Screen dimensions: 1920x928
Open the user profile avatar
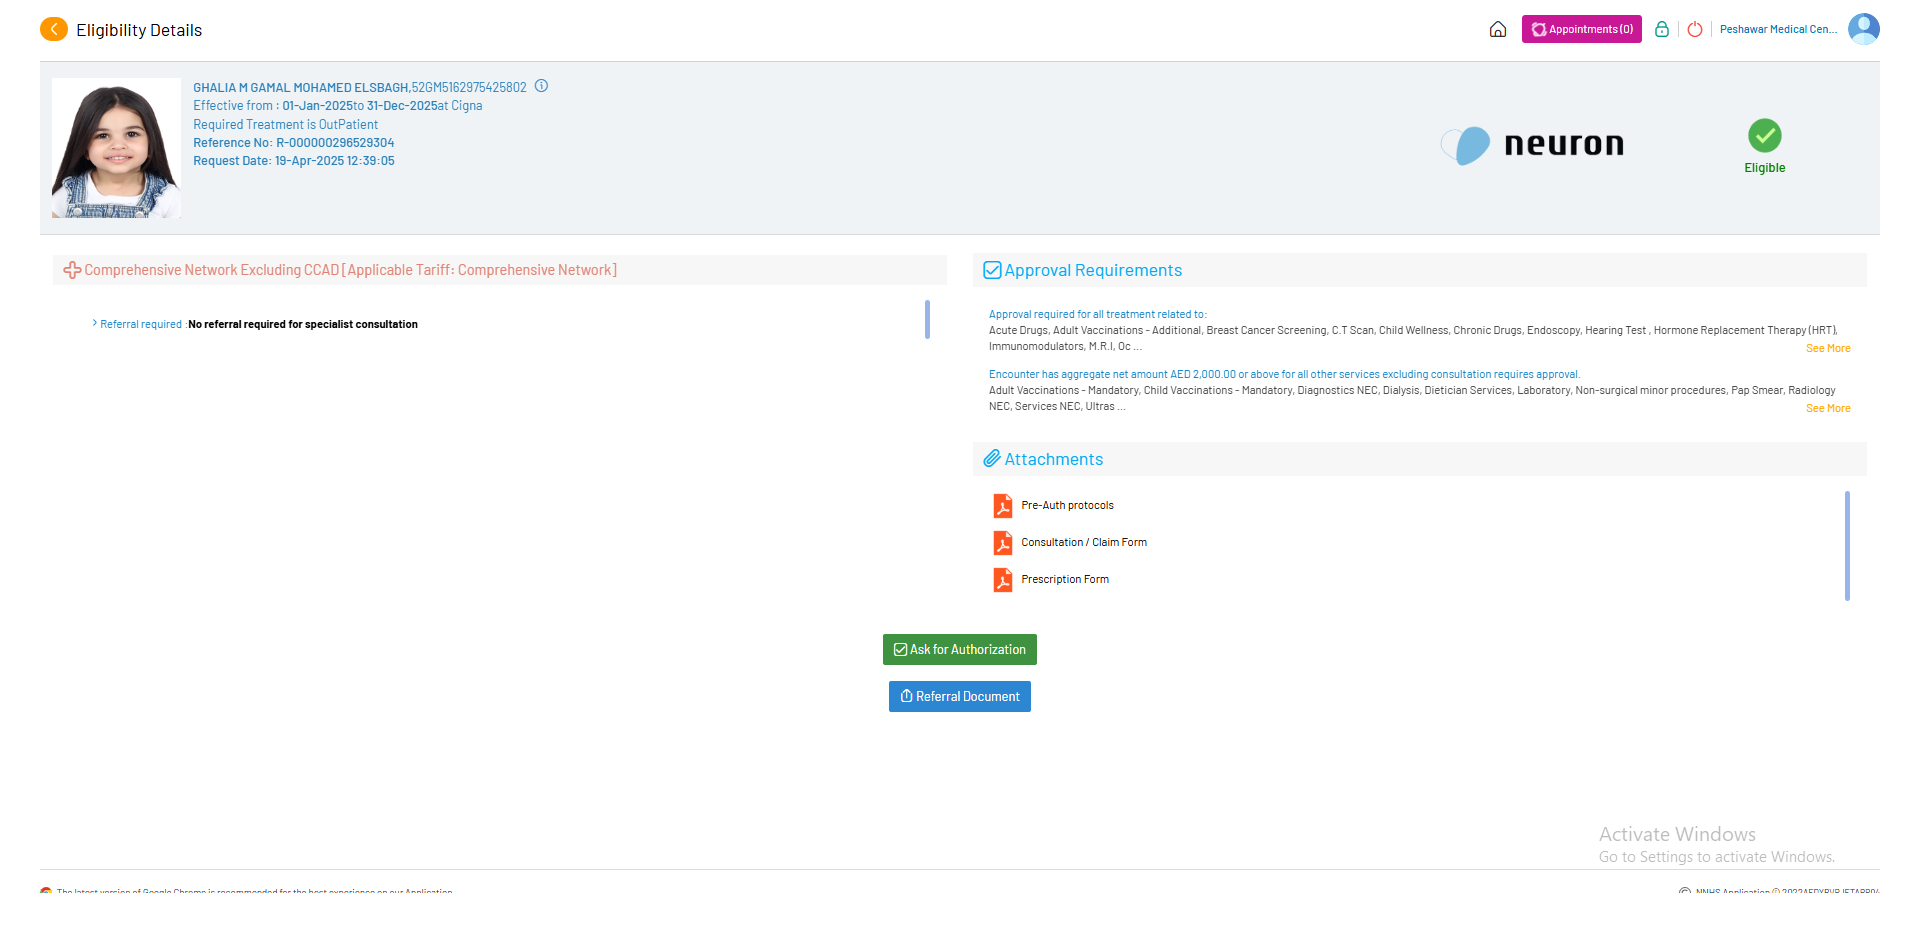pos(1863,29)
